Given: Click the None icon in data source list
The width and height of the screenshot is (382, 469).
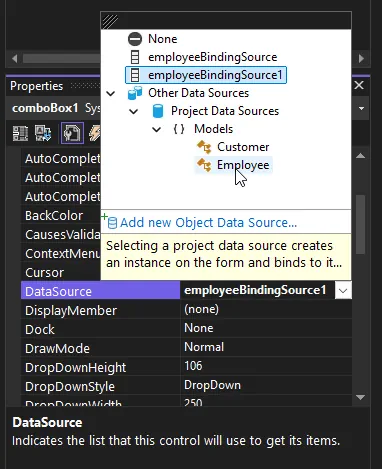Looking at the screenshot, I should tap(135, 39).
